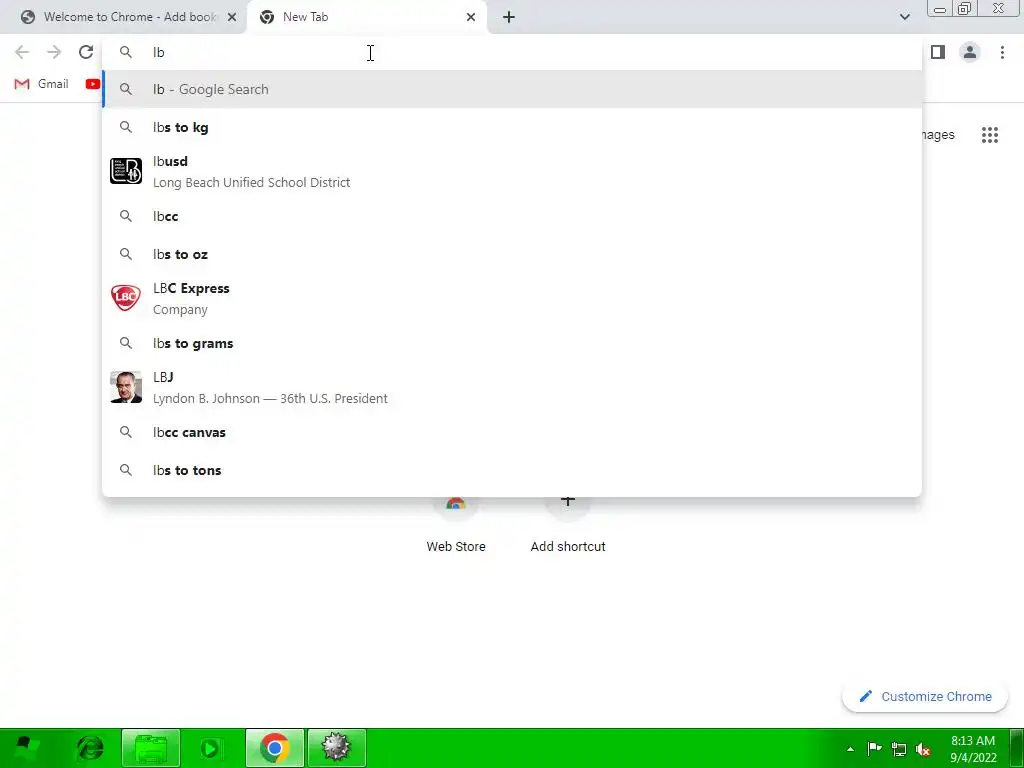This screenshot has width=1024, height=768.
Task: Select the New Tab tab
Action: 366,18
